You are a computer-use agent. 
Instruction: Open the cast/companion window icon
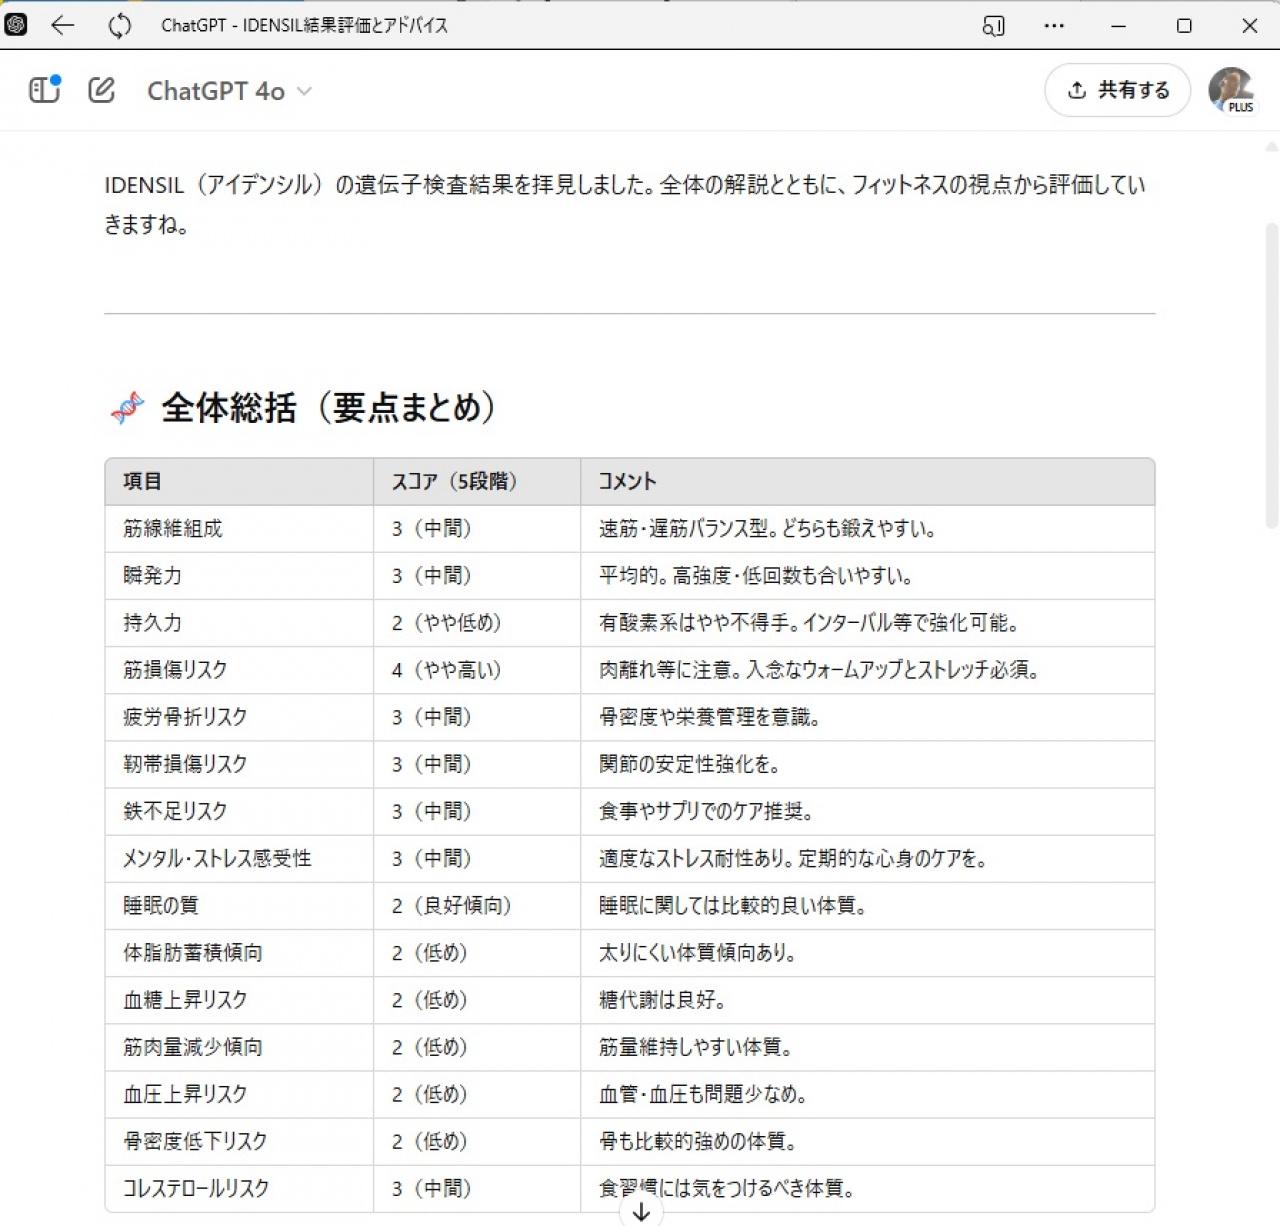[x=993, y=26]
